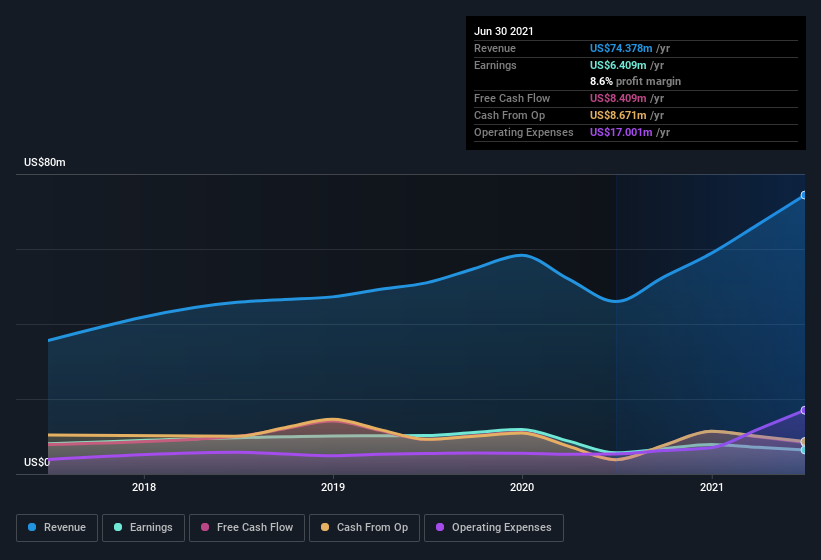The height and width of the screenshot is (560, 821).
Task: Click the Revenue label in tooltip
Action: [495, 48]
